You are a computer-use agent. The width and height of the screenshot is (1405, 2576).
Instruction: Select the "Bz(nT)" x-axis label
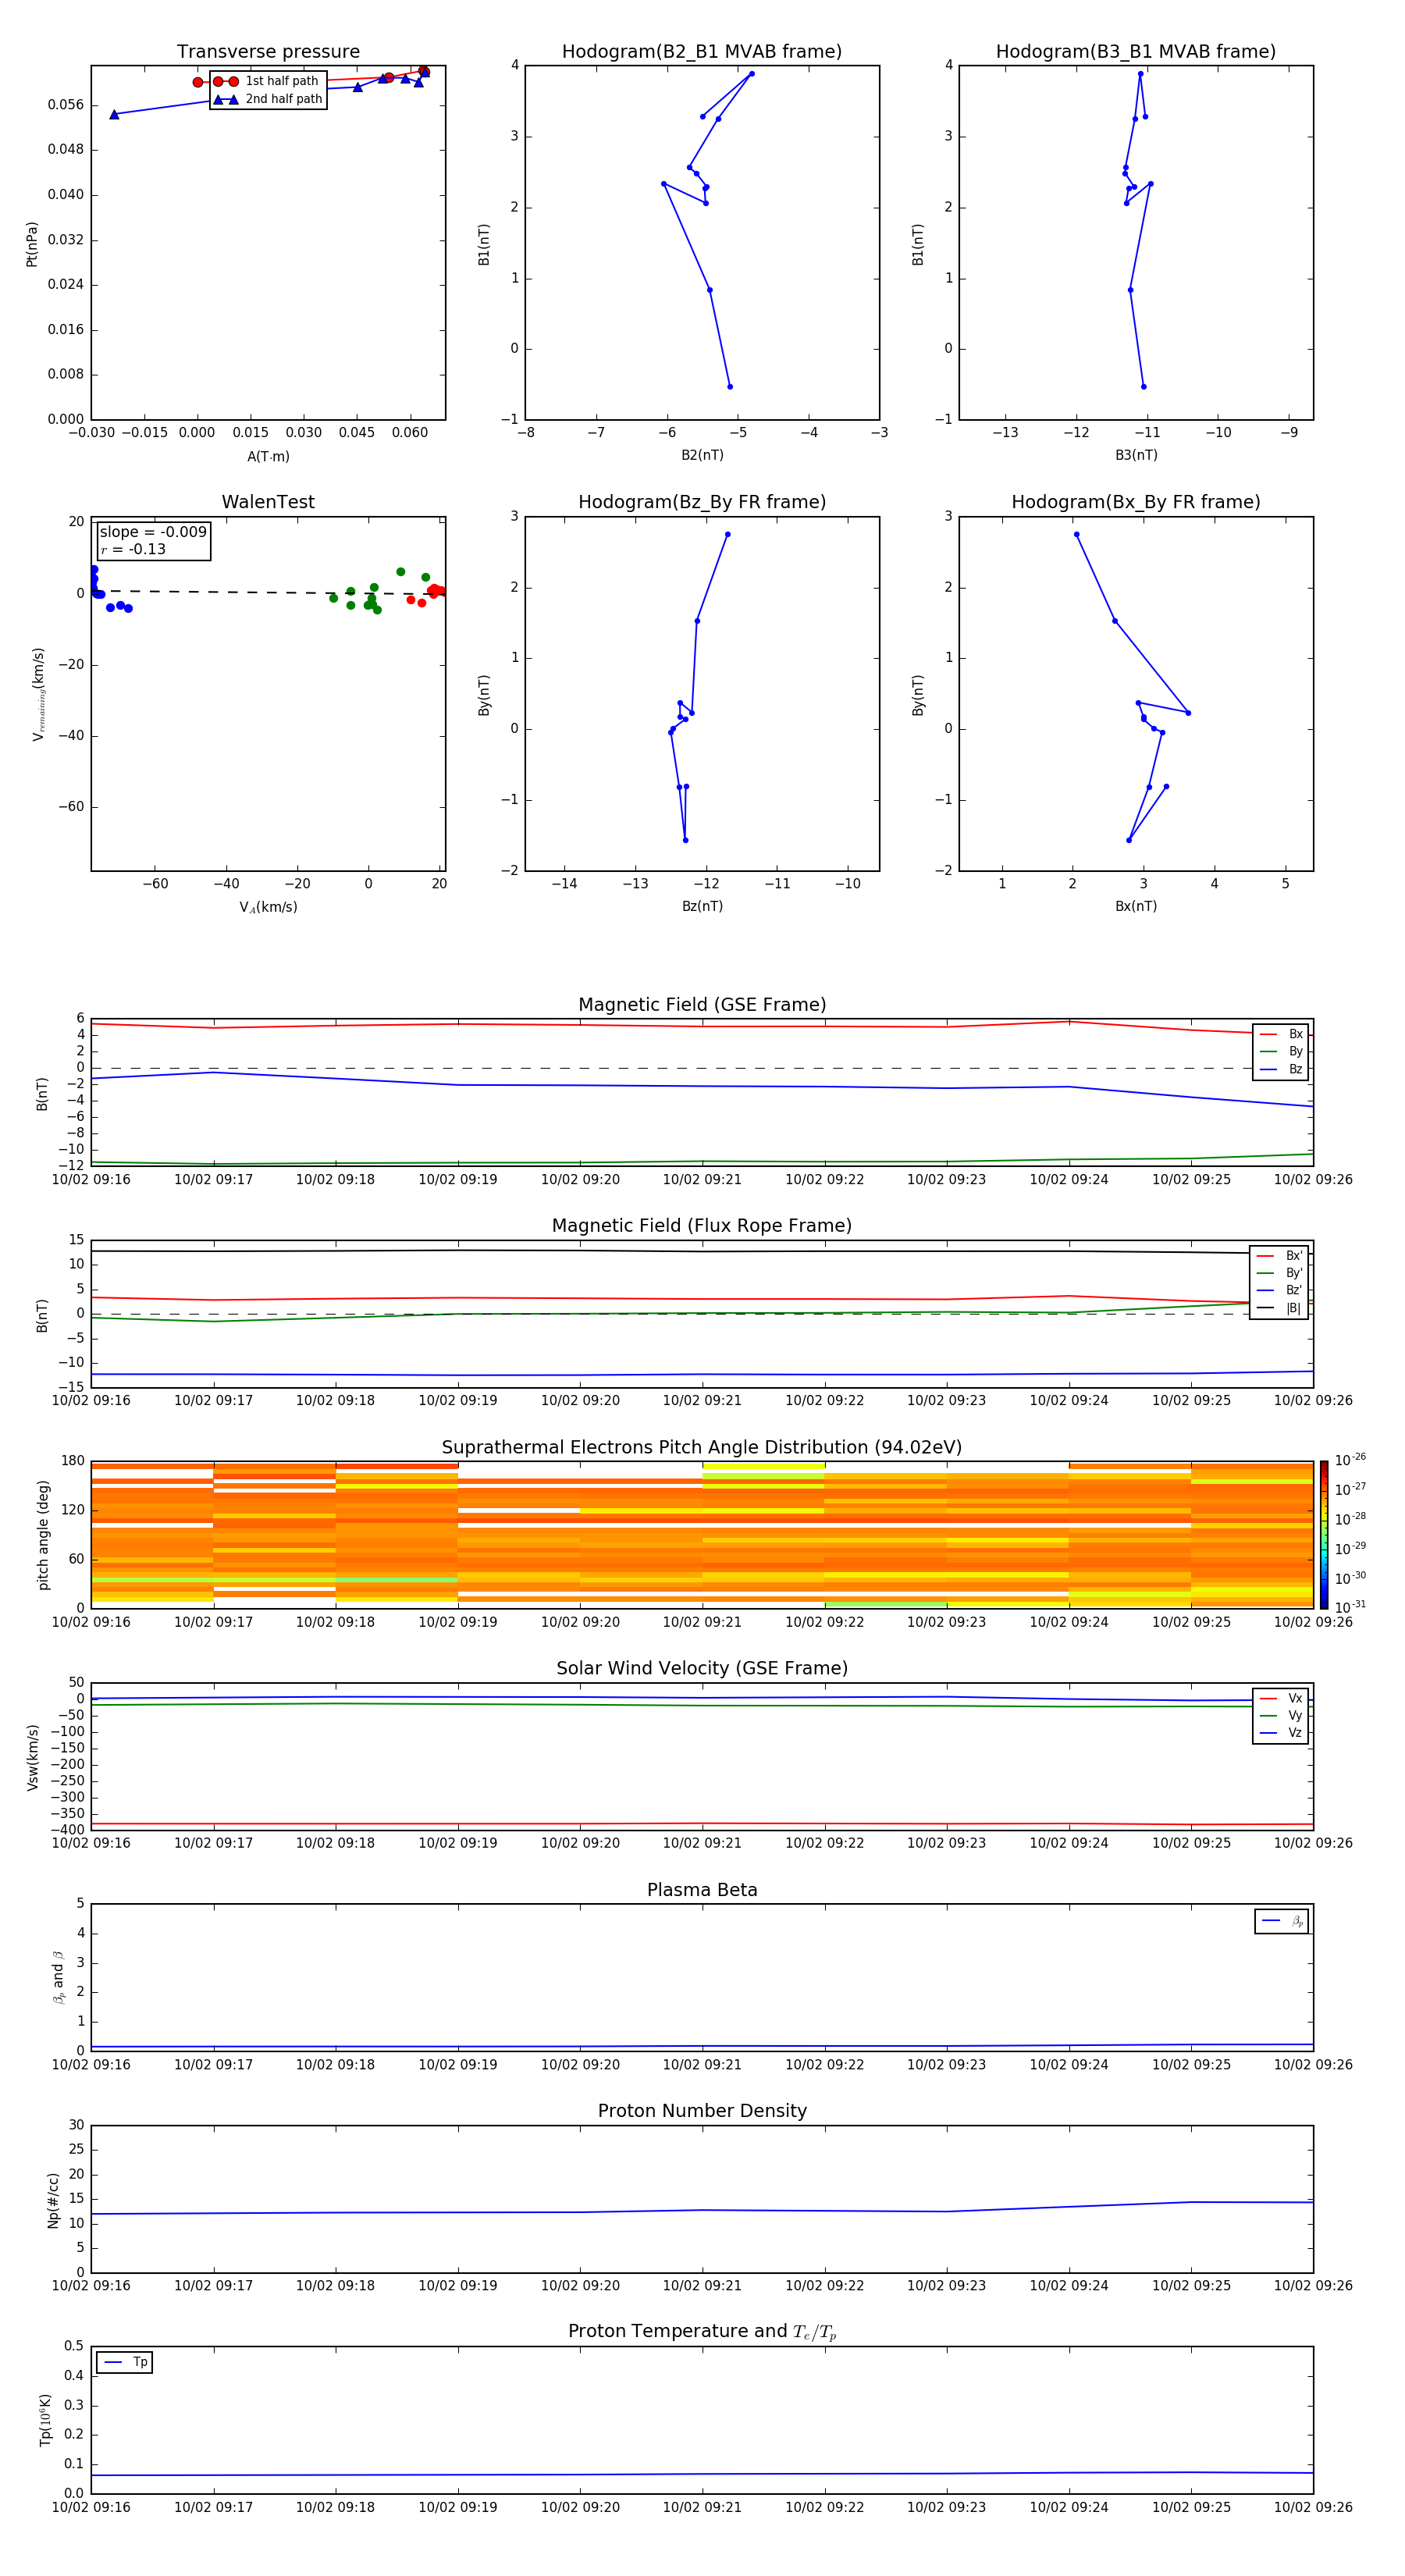[x=702, y=906]
